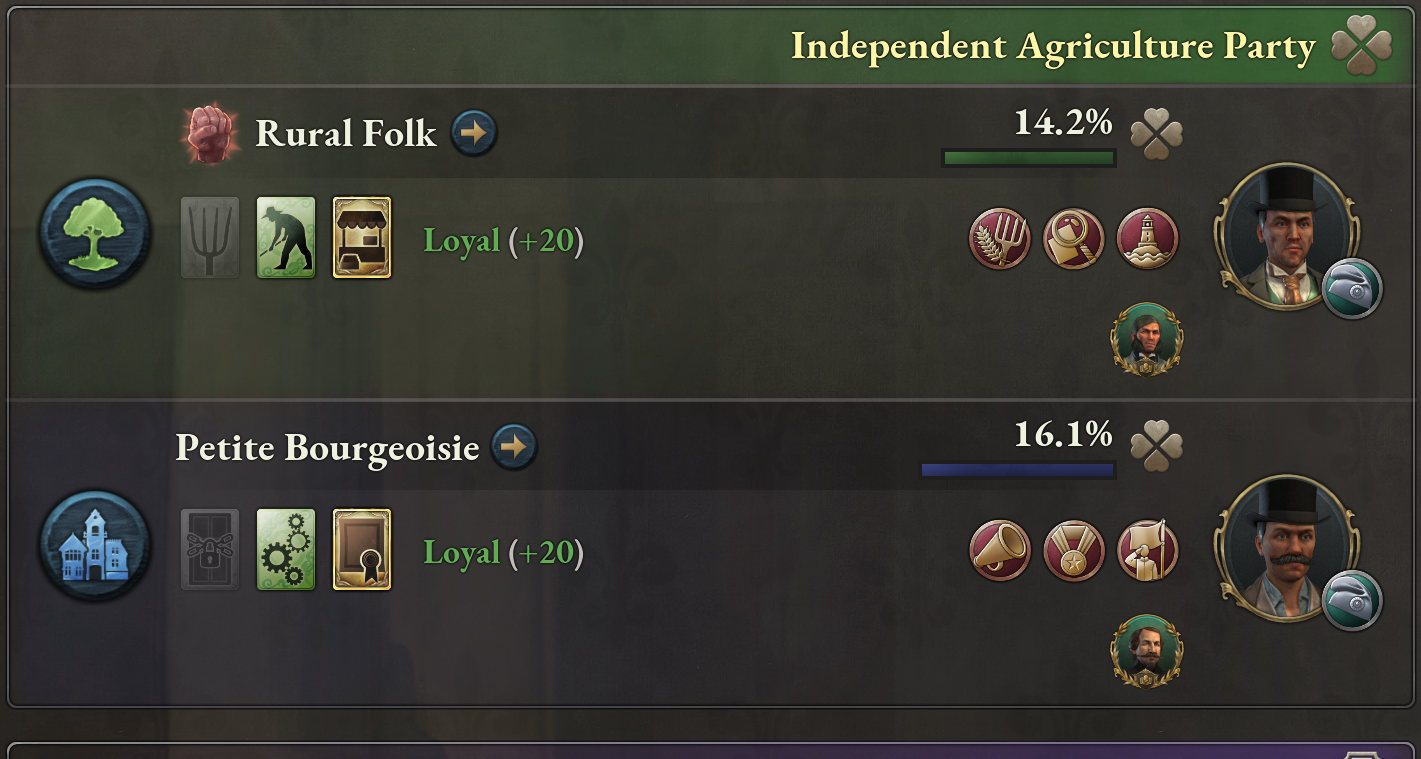Click the Petite Bourgeoisie blue clout bar
Screen dimensions: 1421x759
click(1017, 470)
